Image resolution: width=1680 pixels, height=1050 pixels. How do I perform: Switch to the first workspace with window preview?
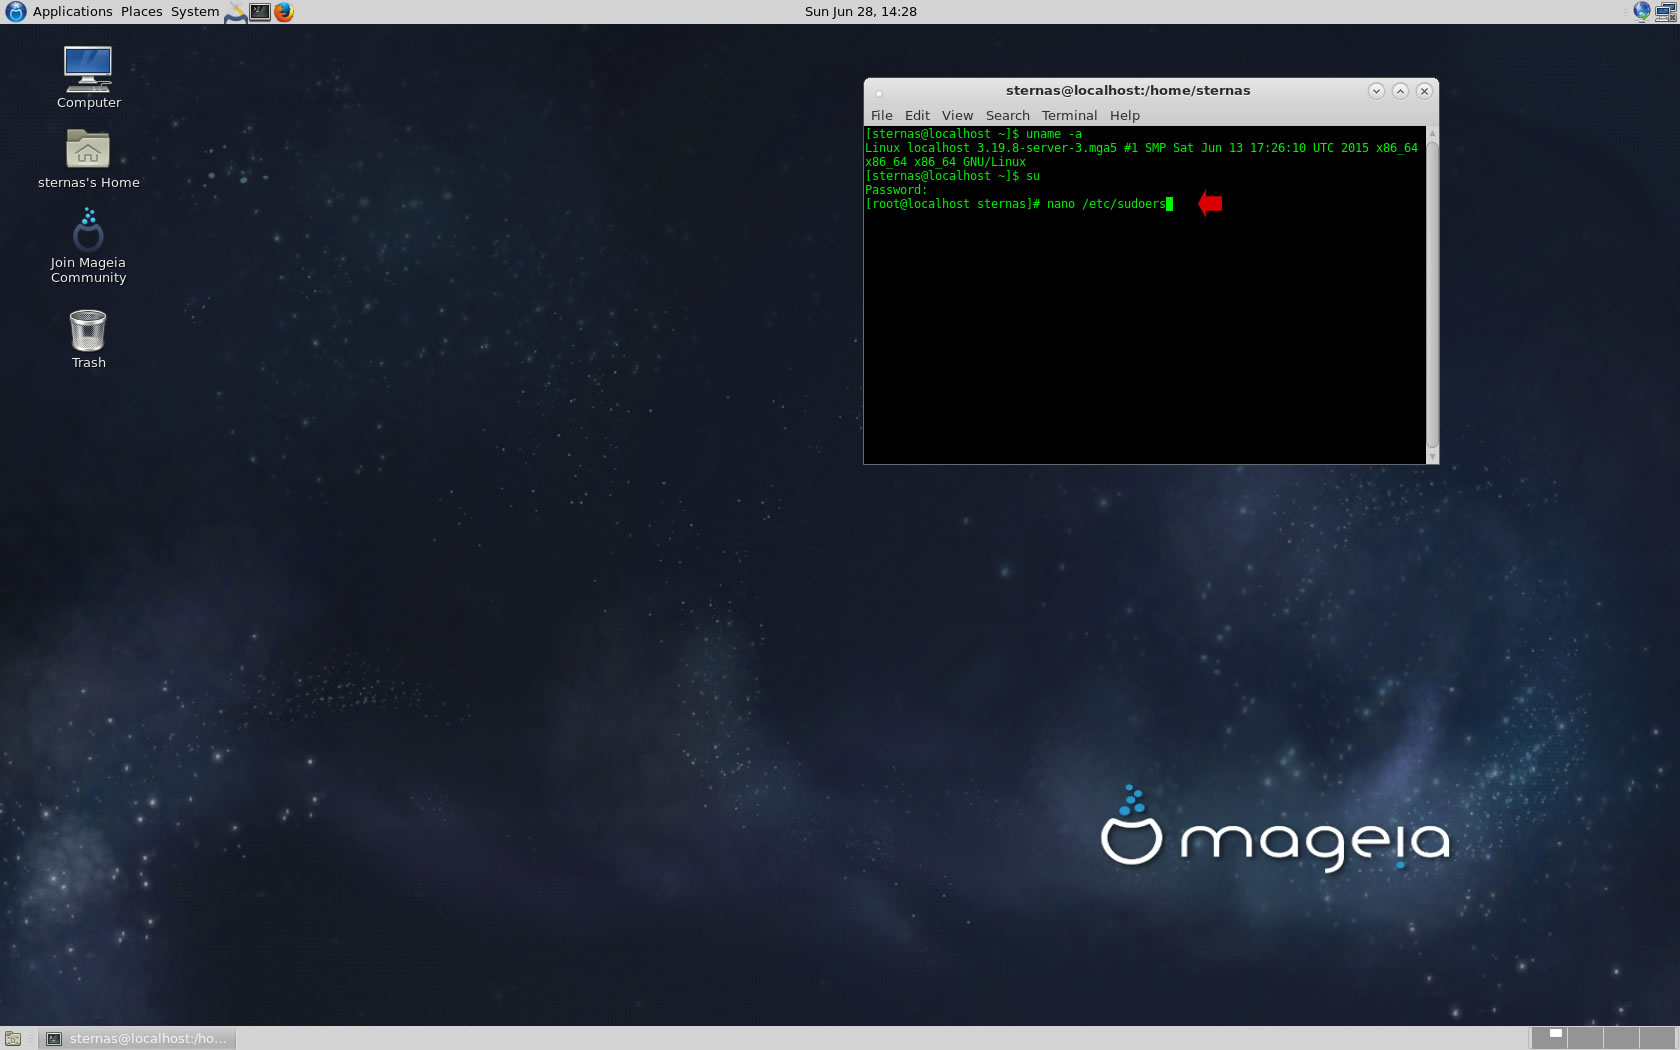point(1548,1038)
